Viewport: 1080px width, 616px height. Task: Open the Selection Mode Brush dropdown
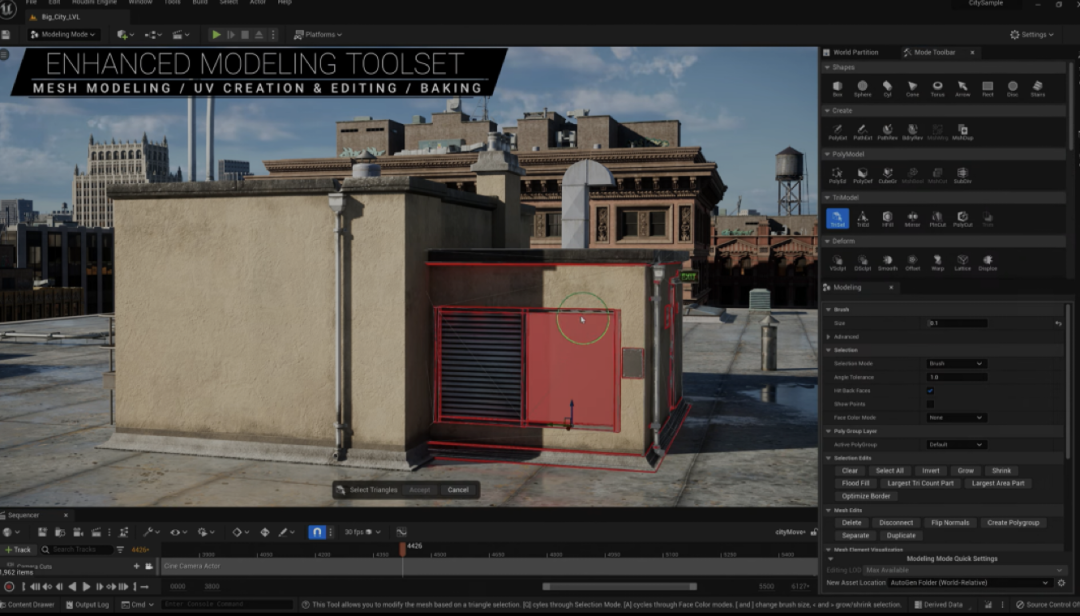tap(956, 364)
